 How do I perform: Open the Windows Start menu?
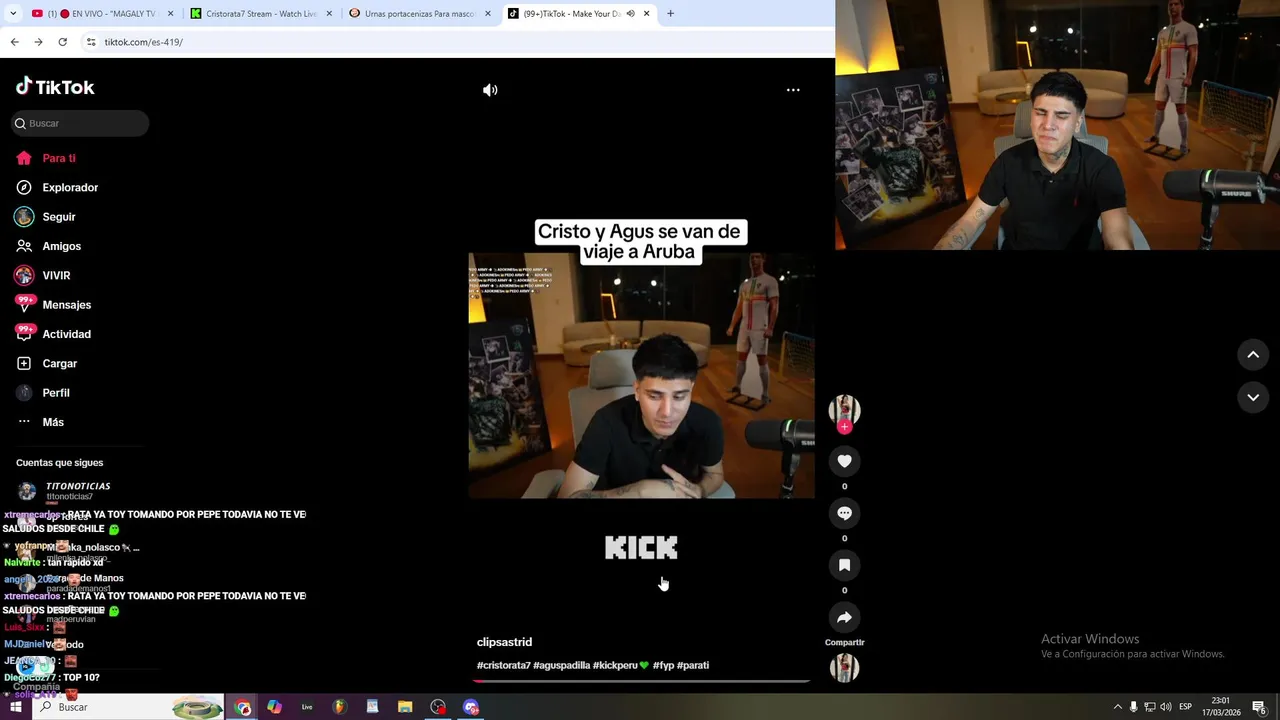point(16,707)
